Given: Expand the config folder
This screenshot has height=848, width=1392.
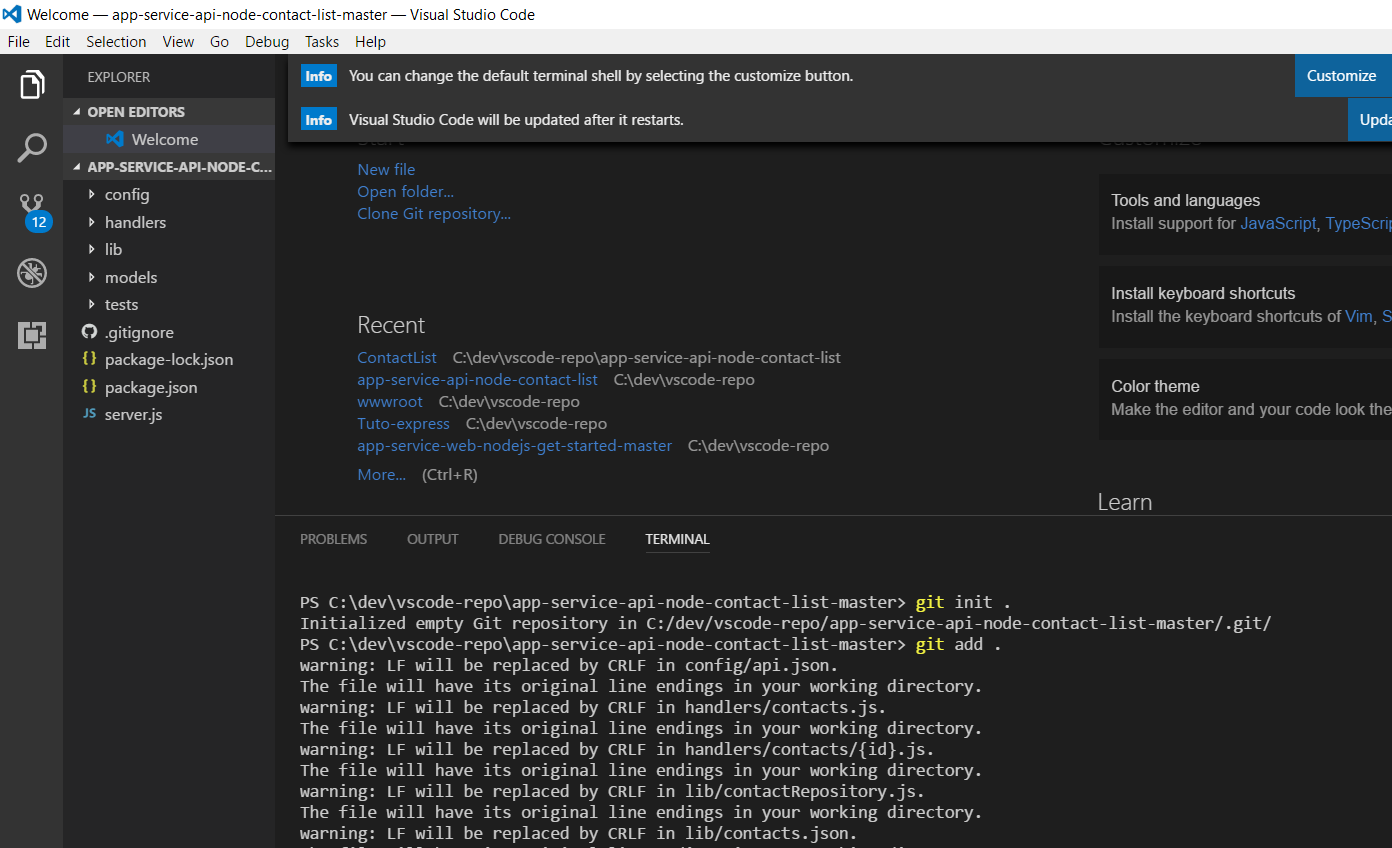Looking at the screenshot, I should pyautogui.click(x=92, y=194).
